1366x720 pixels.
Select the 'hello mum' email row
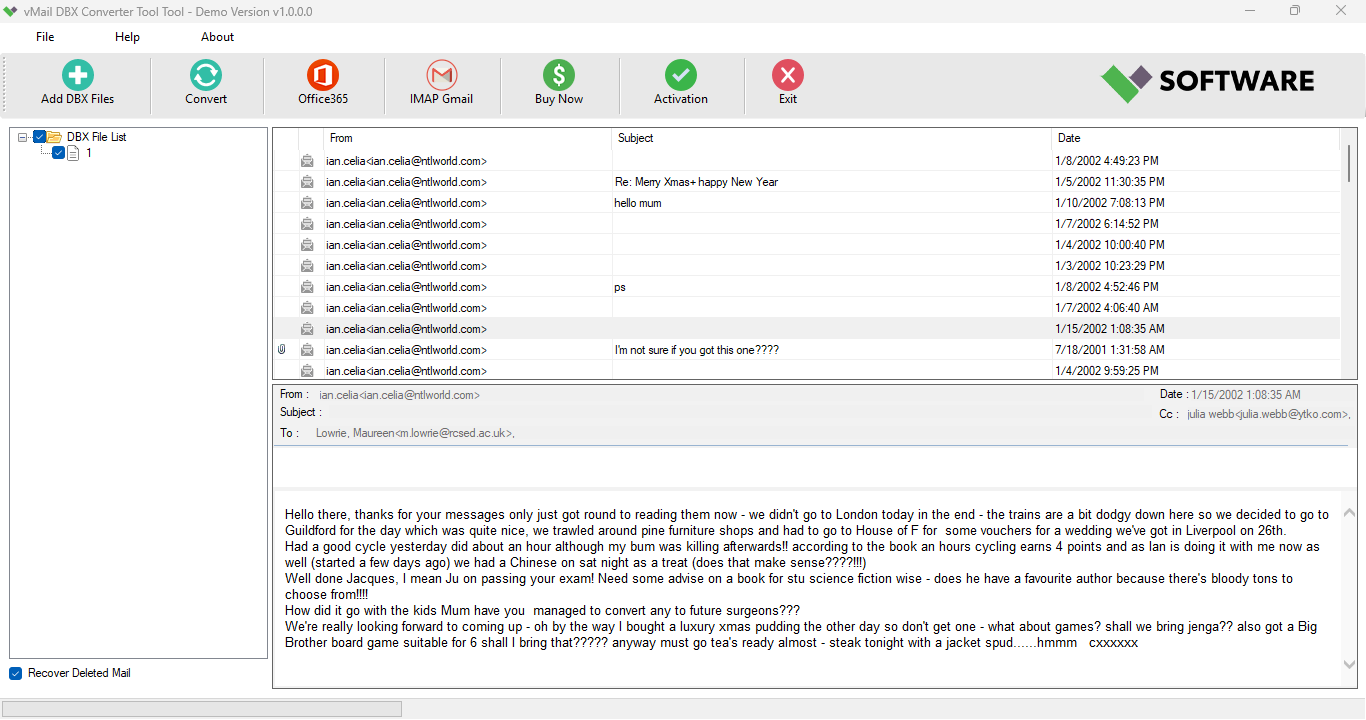point(638,203)
